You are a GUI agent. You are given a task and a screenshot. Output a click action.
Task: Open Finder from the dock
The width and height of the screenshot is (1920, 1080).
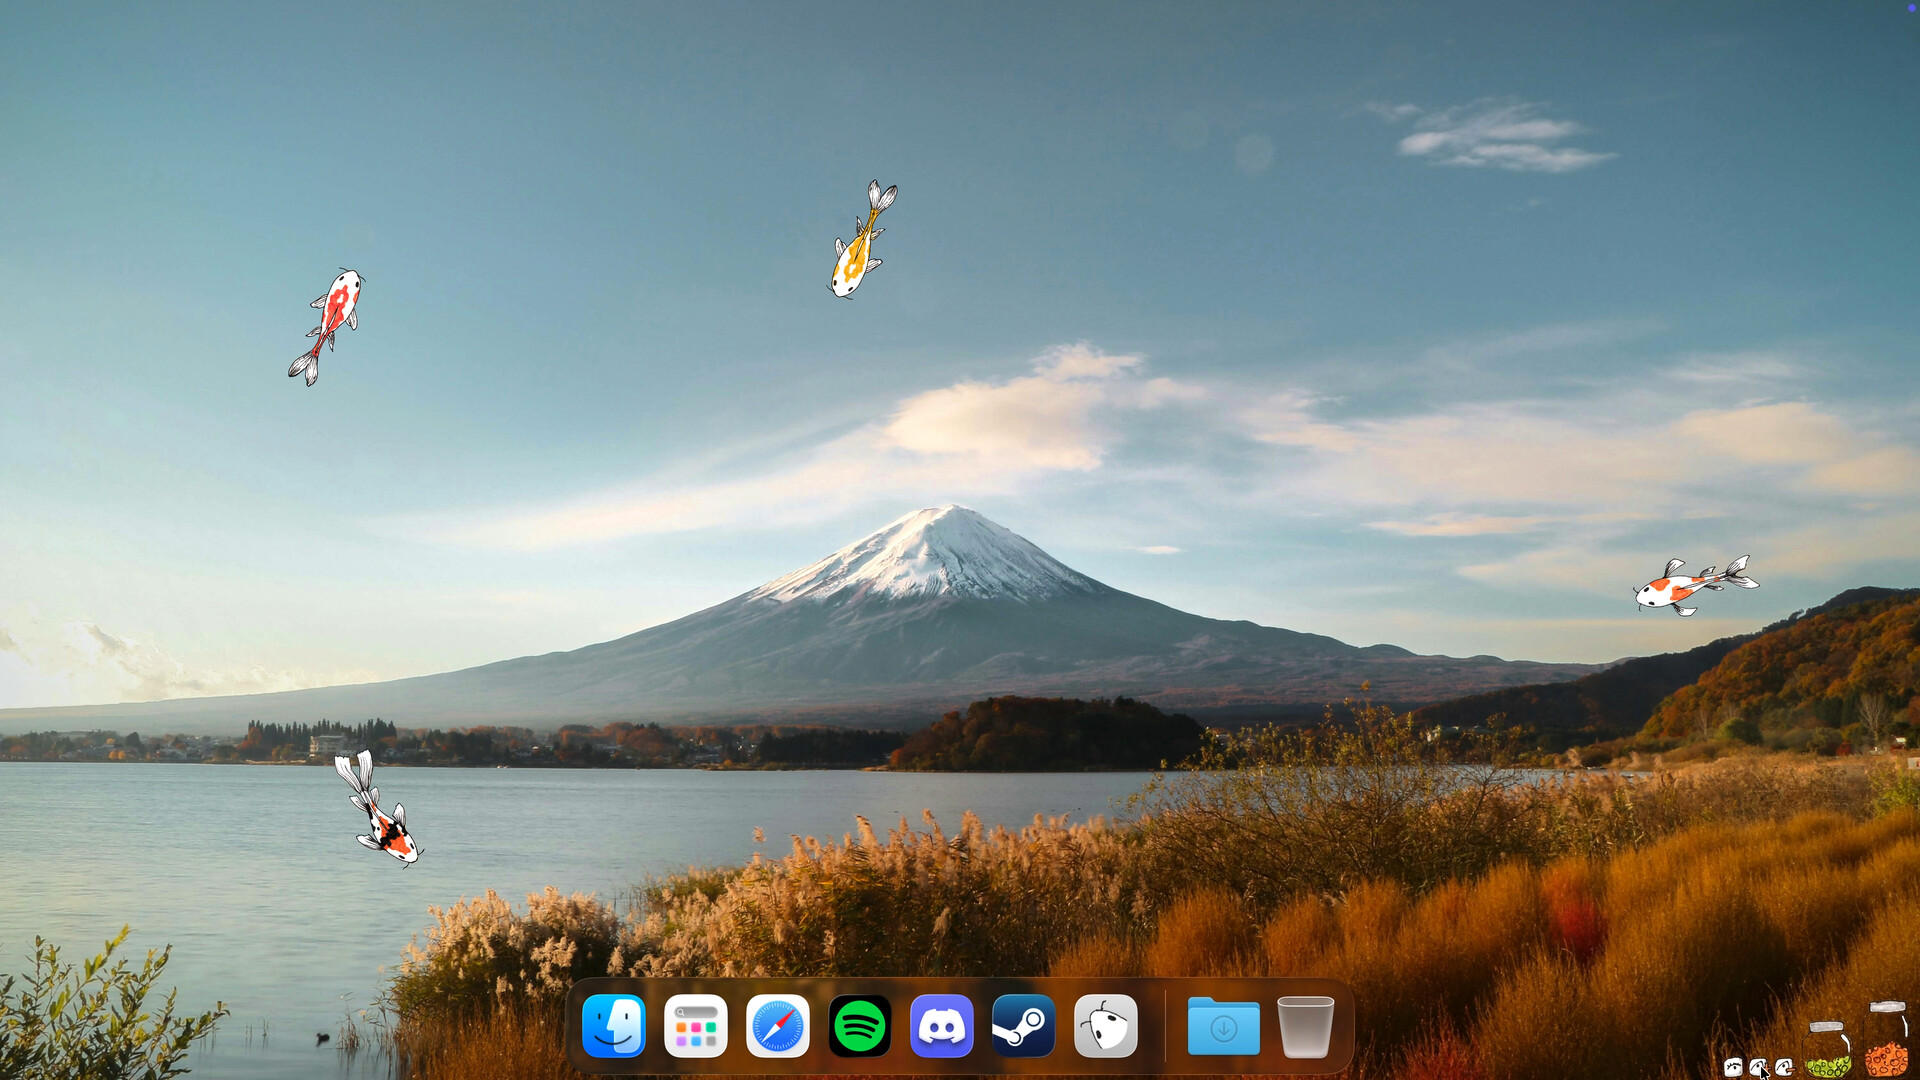coord(615,1025)
